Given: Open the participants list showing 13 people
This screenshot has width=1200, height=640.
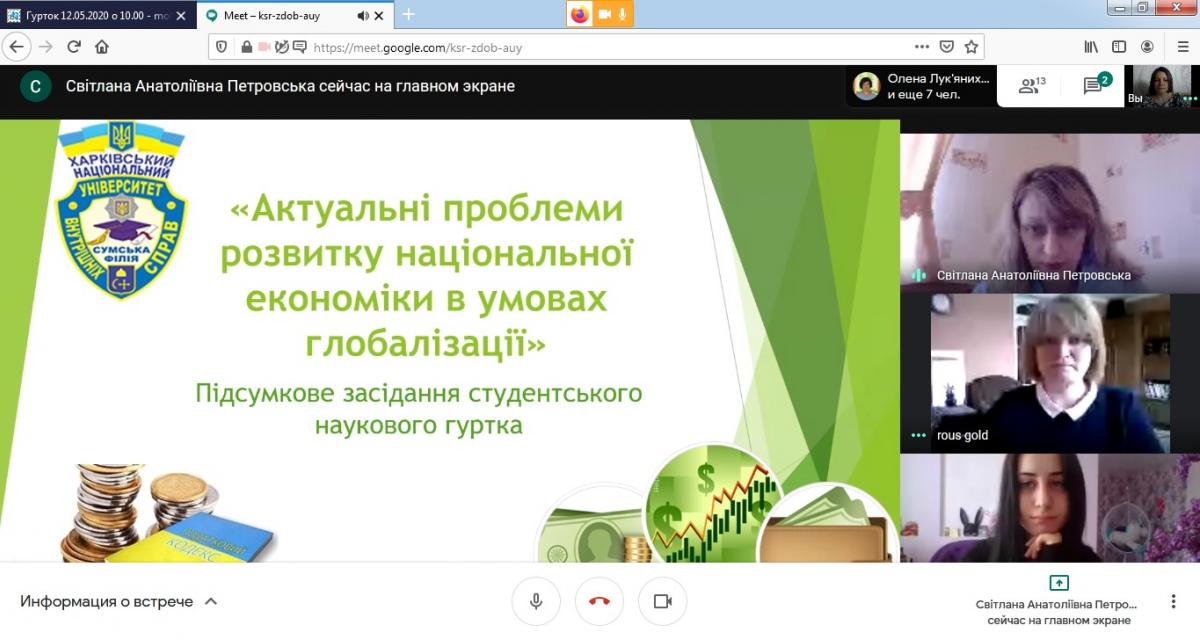Looking at the screenshot, I should point(1031,86).
